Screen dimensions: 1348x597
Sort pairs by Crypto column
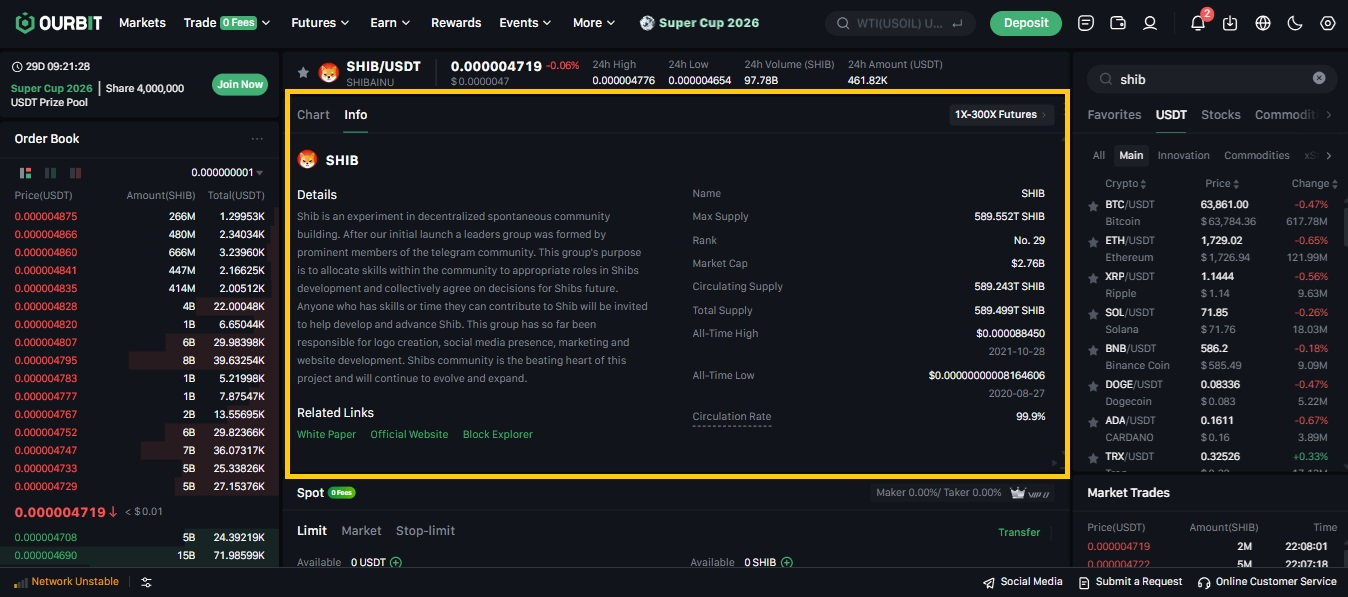1126,184
